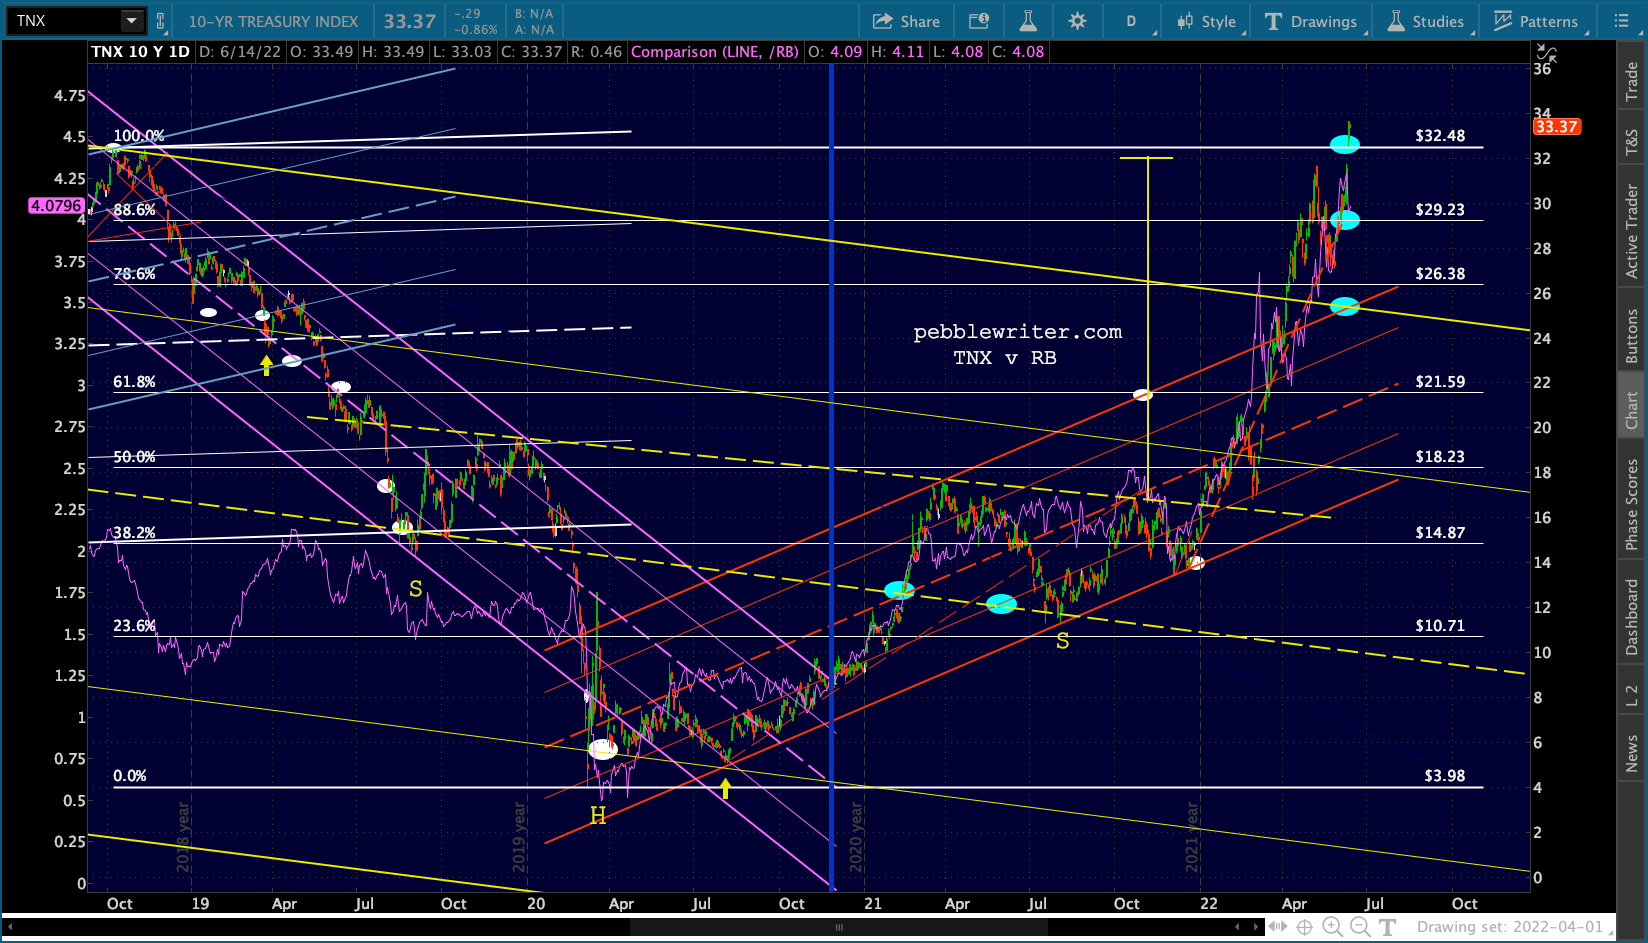Click the 'R: 0.46' range readout
The height and width of the screenshot is (943, 1648).
pos(596,52)
